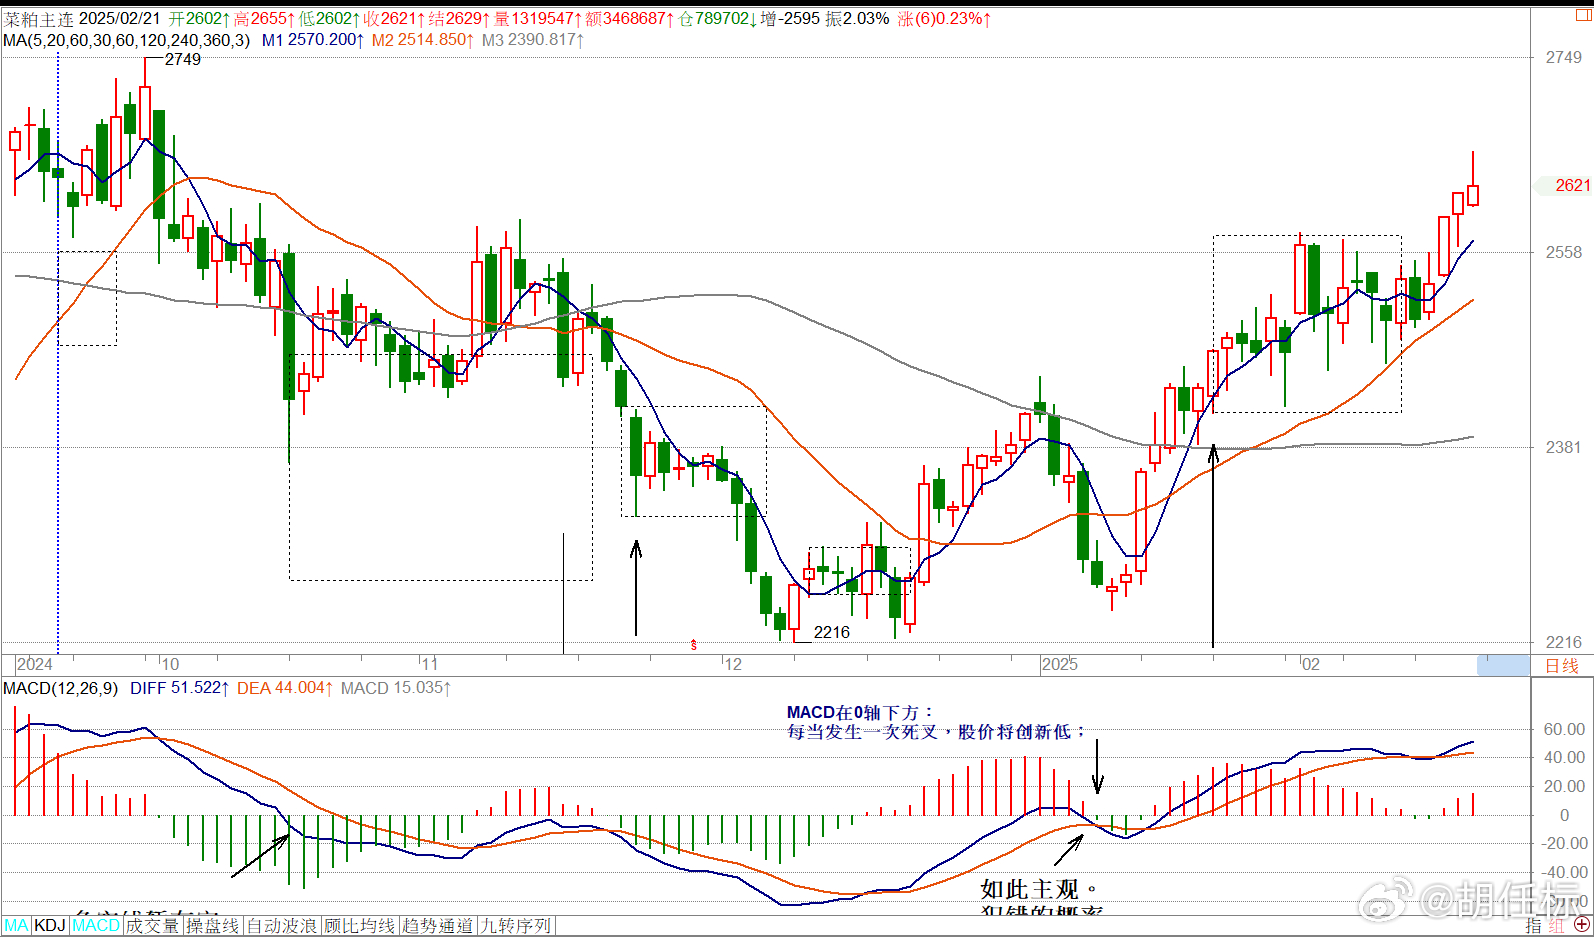Click the 2749 high marker on chart

(183, 59)
